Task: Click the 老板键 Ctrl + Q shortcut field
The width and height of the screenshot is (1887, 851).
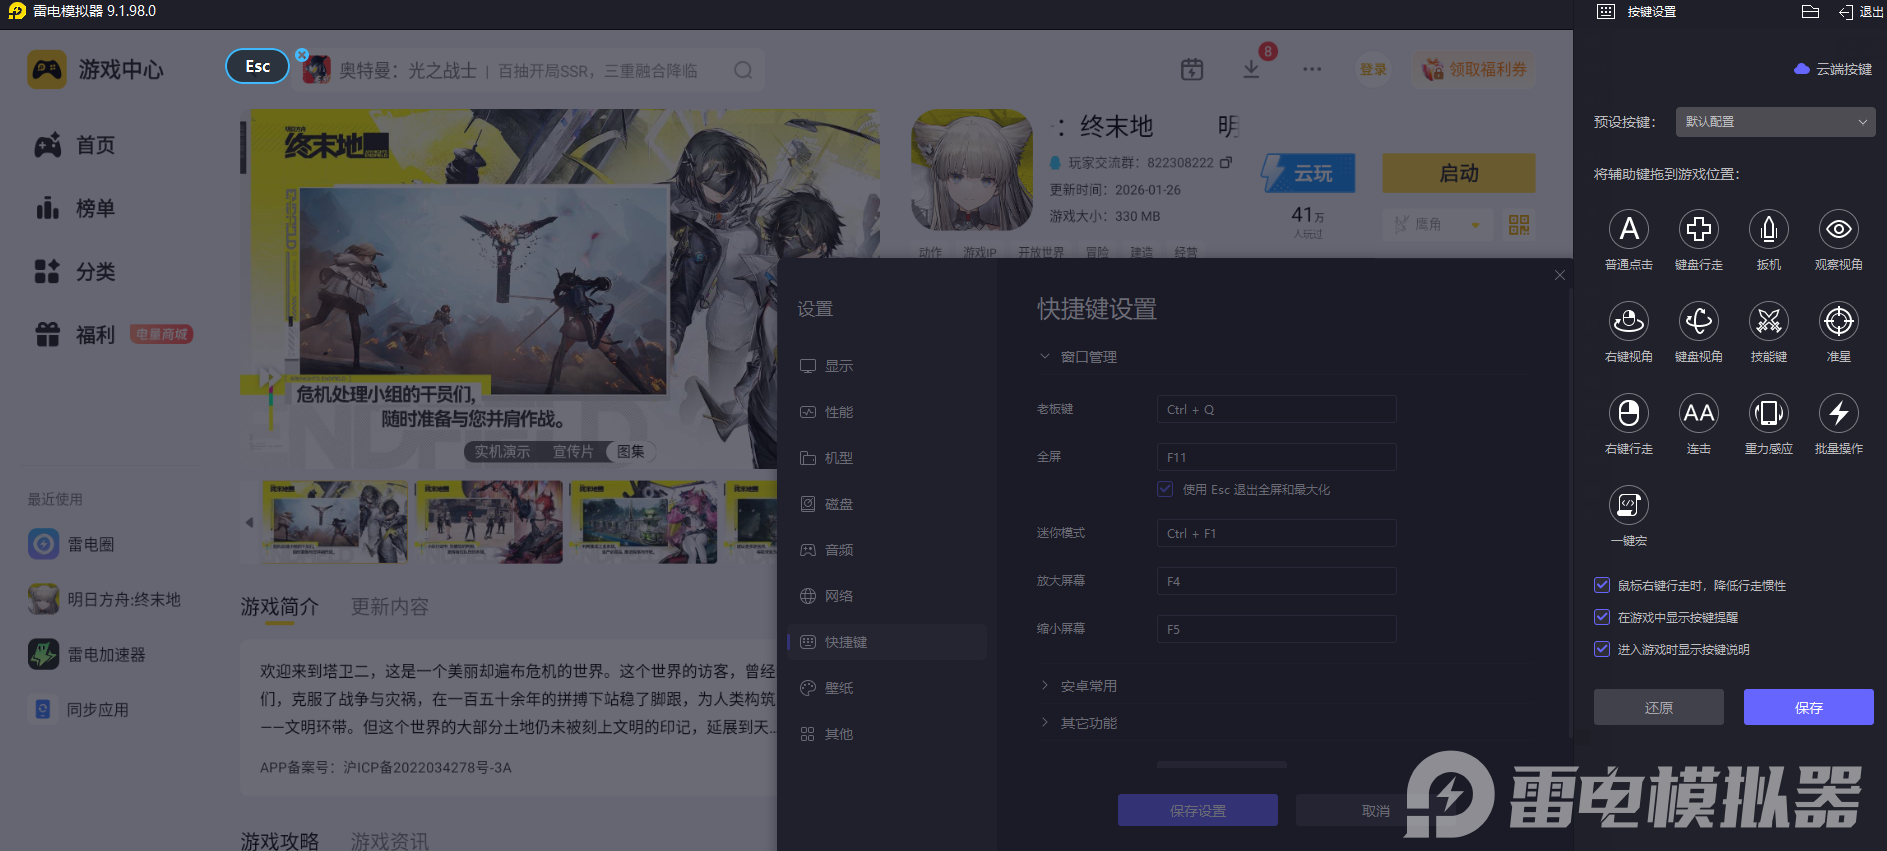Action: pos(1276,409)
